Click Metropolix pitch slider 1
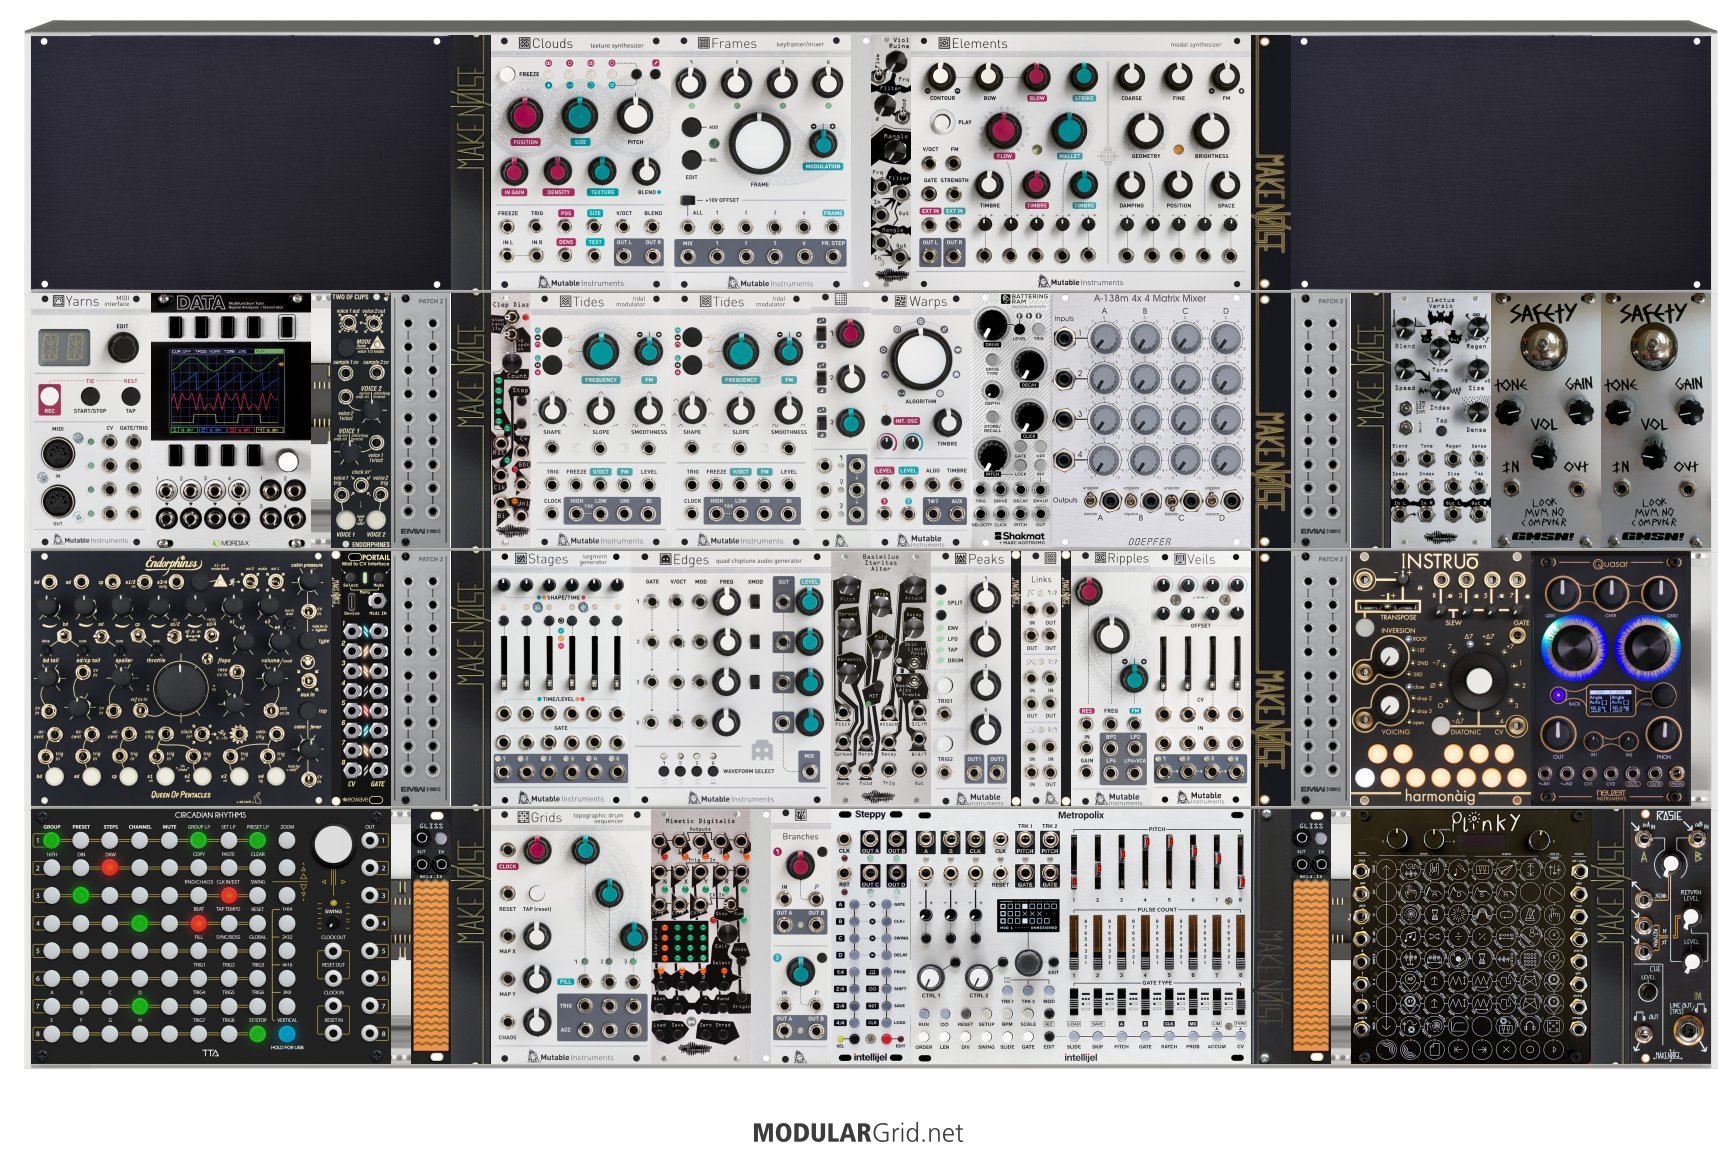 coord(1075,863)
